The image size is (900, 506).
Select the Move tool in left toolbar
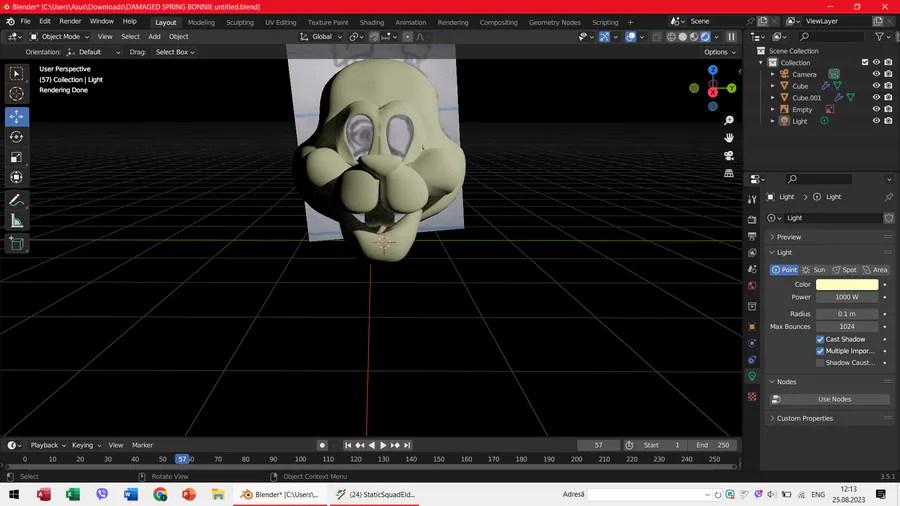[x=17, y=116]
